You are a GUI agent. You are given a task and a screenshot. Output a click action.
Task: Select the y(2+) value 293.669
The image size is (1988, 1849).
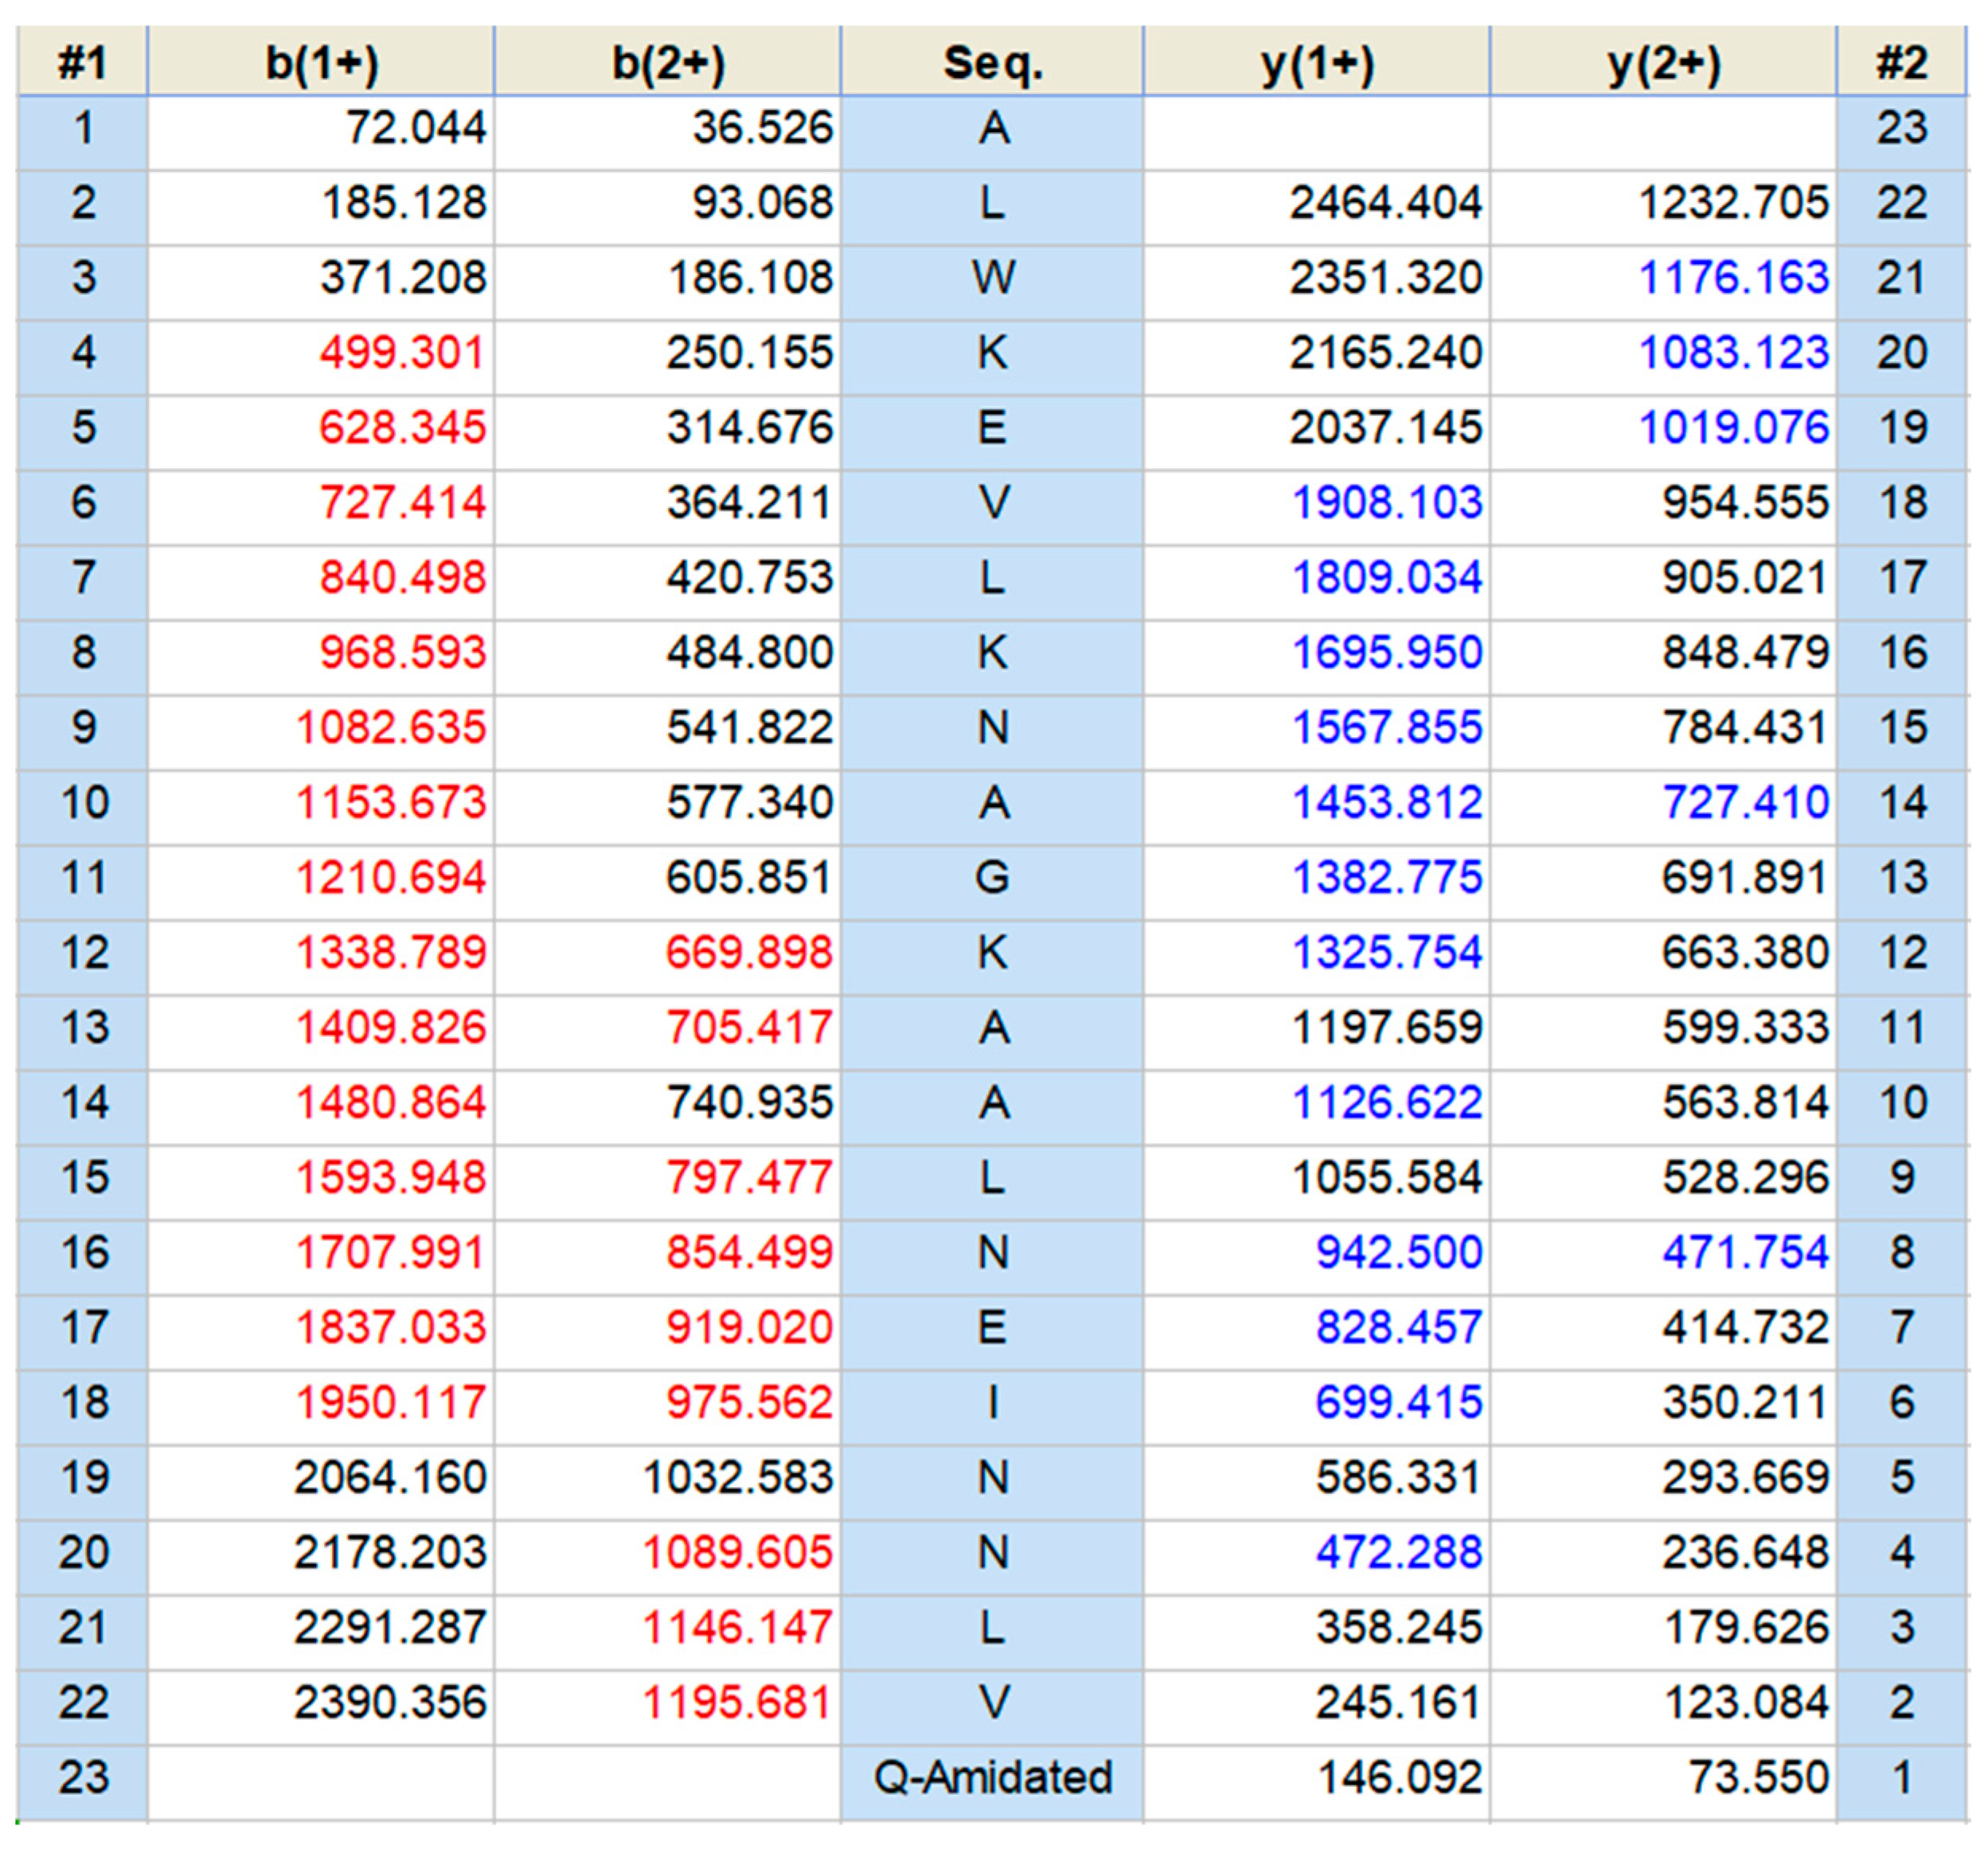[x=1745, y=1478]
